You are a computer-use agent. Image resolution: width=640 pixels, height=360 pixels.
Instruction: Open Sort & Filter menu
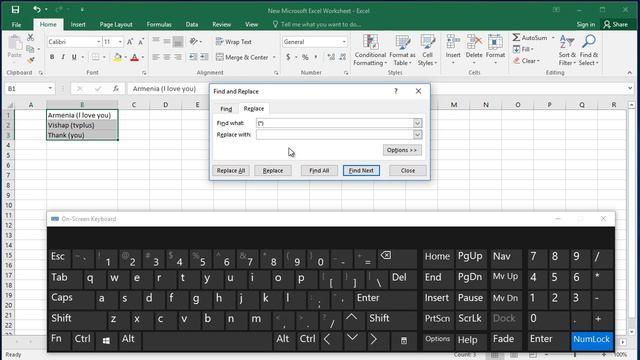(x=567, y=50)
